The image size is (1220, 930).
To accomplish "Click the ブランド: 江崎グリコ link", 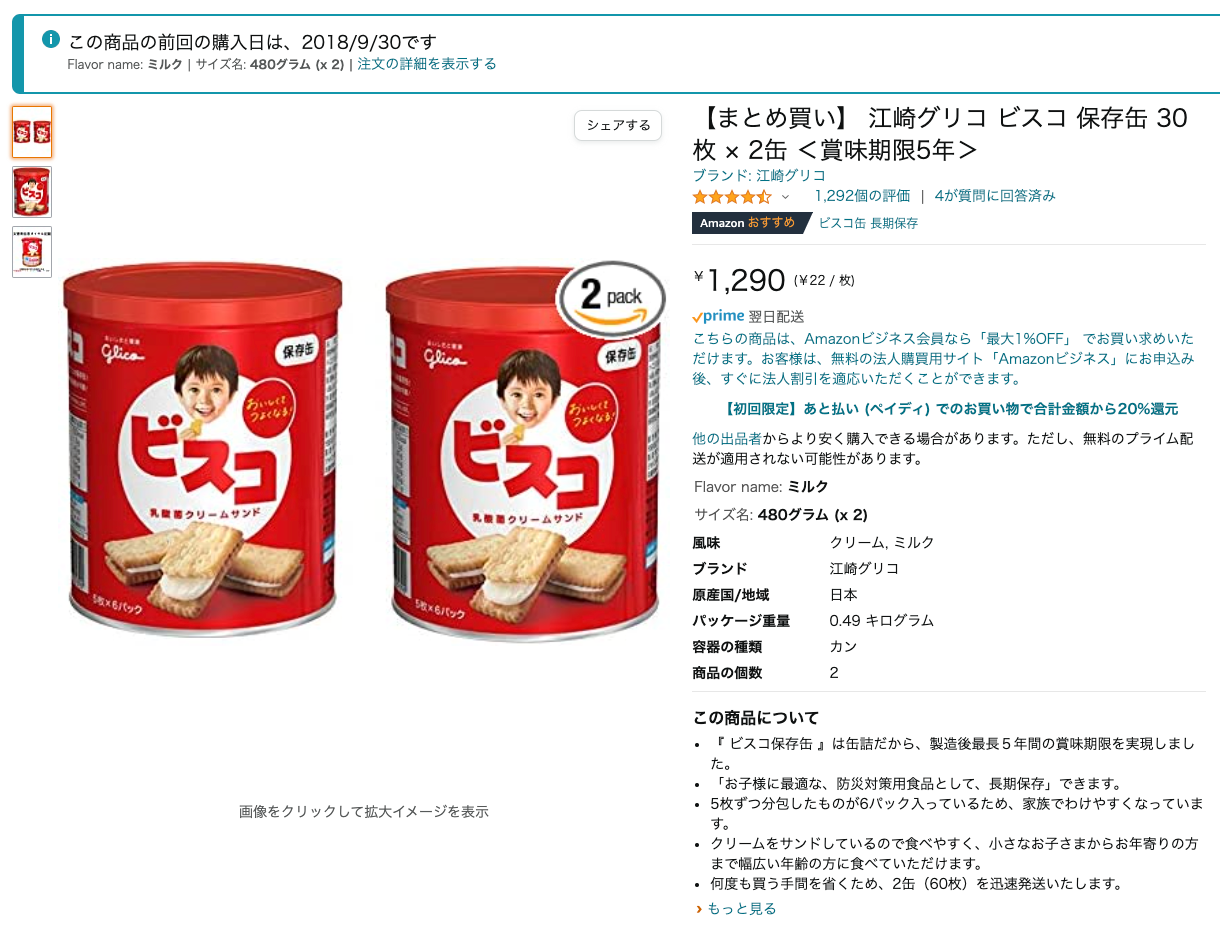I will point(759,175).
